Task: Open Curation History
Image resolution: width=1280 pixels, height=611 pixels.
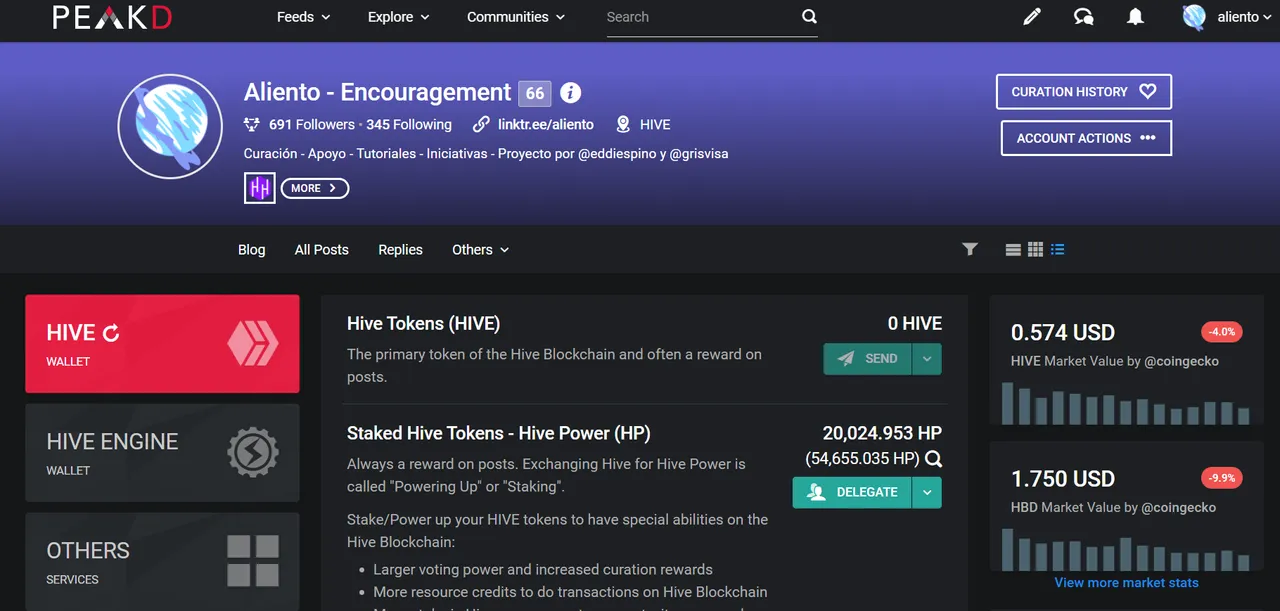Action: (1084, 92)
